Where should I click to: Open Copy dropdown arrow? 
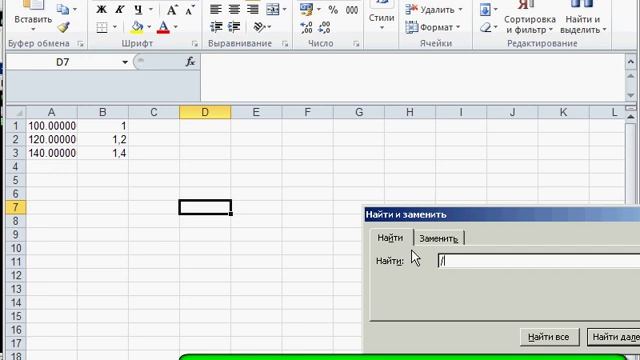point(74,9)
